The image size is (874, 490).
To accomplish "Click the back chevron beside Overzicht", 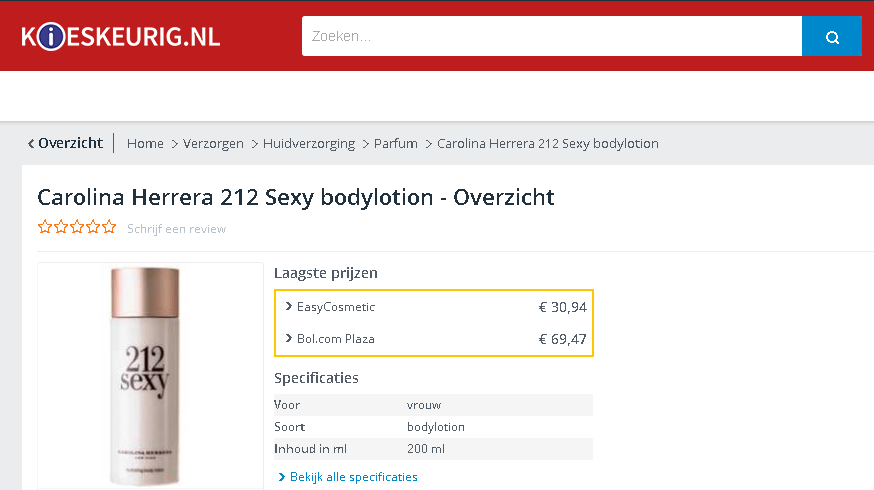I will tap(31, 144).
